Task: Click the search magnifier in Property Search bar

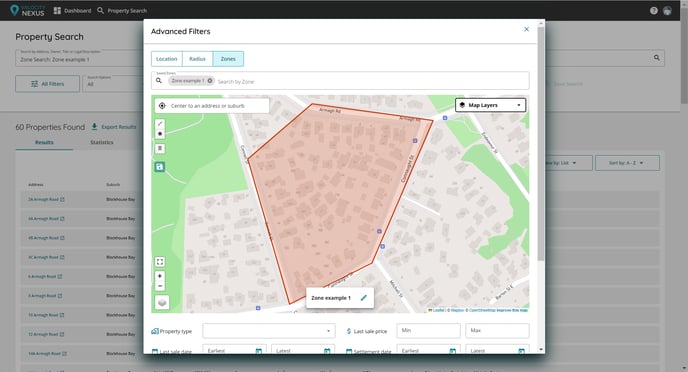Action: 657,58
